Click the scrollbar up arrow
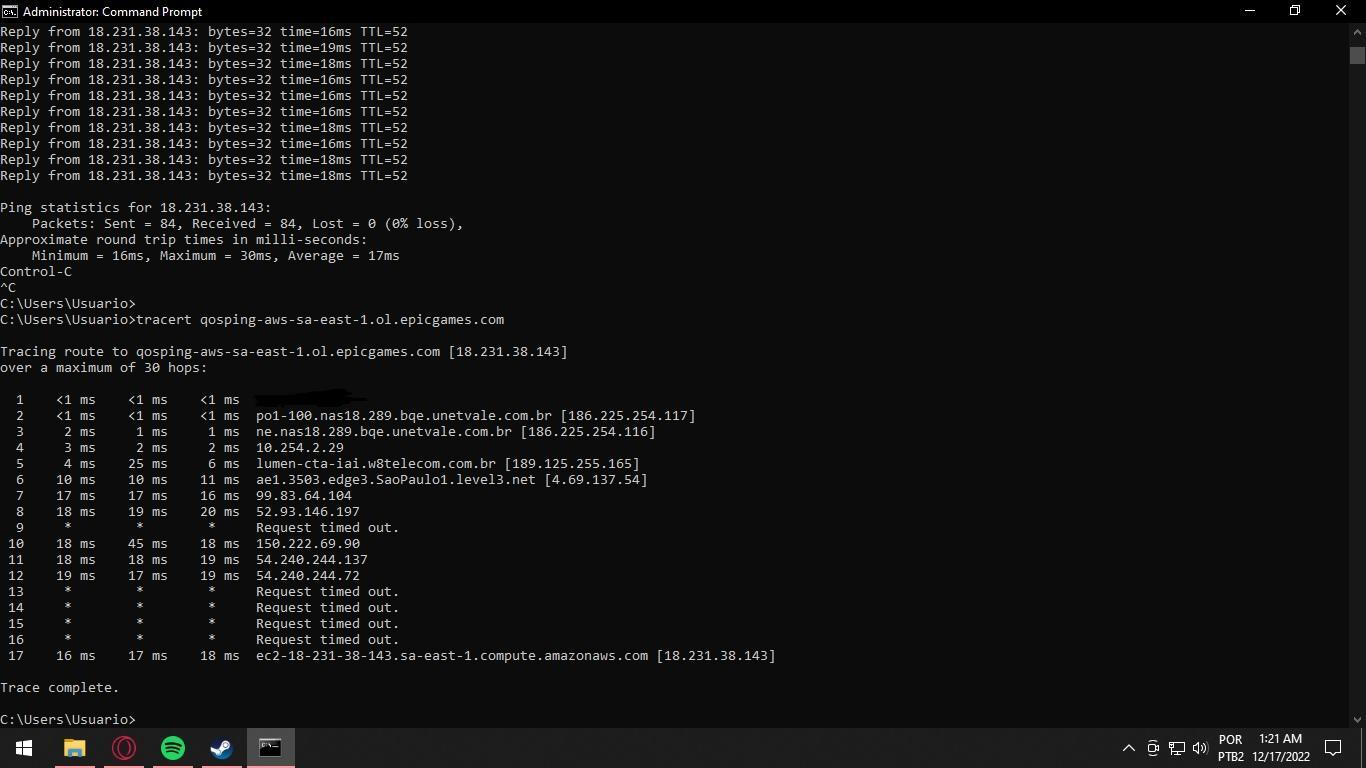Image resolution: width=1366 pixels, height=768 pixels. coord(1357,31)
